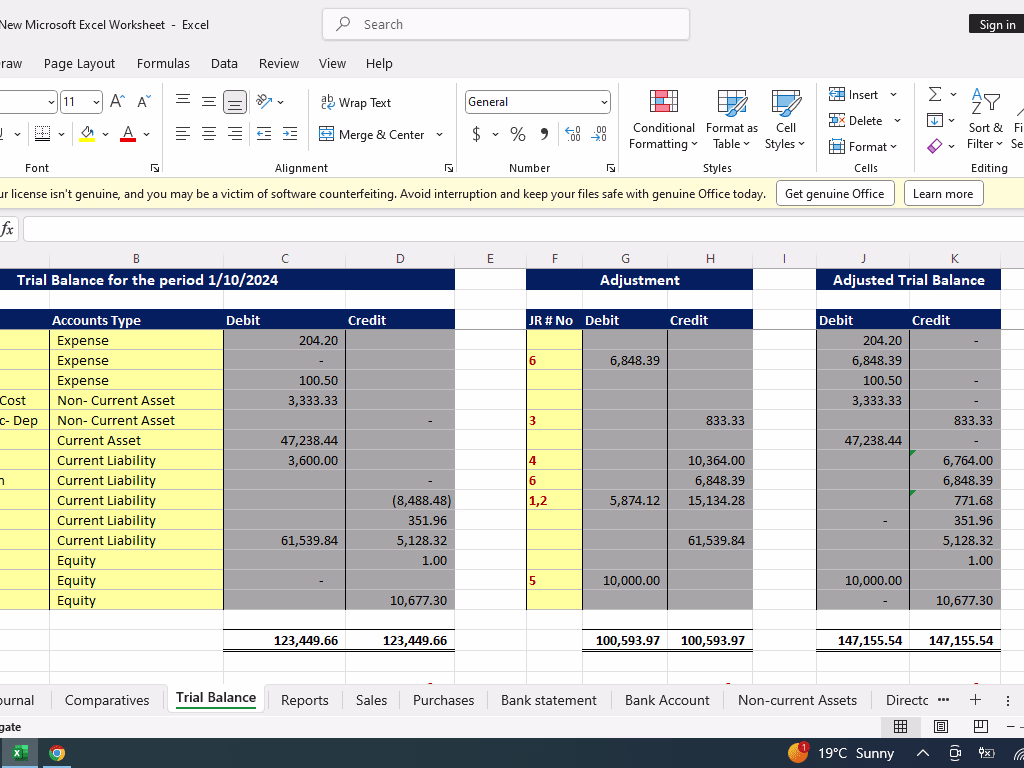The image size is (1024, 768).
Task: Apply the yellow Fill Color swatch
Action: pyautogui.click(x=88, y=134)
